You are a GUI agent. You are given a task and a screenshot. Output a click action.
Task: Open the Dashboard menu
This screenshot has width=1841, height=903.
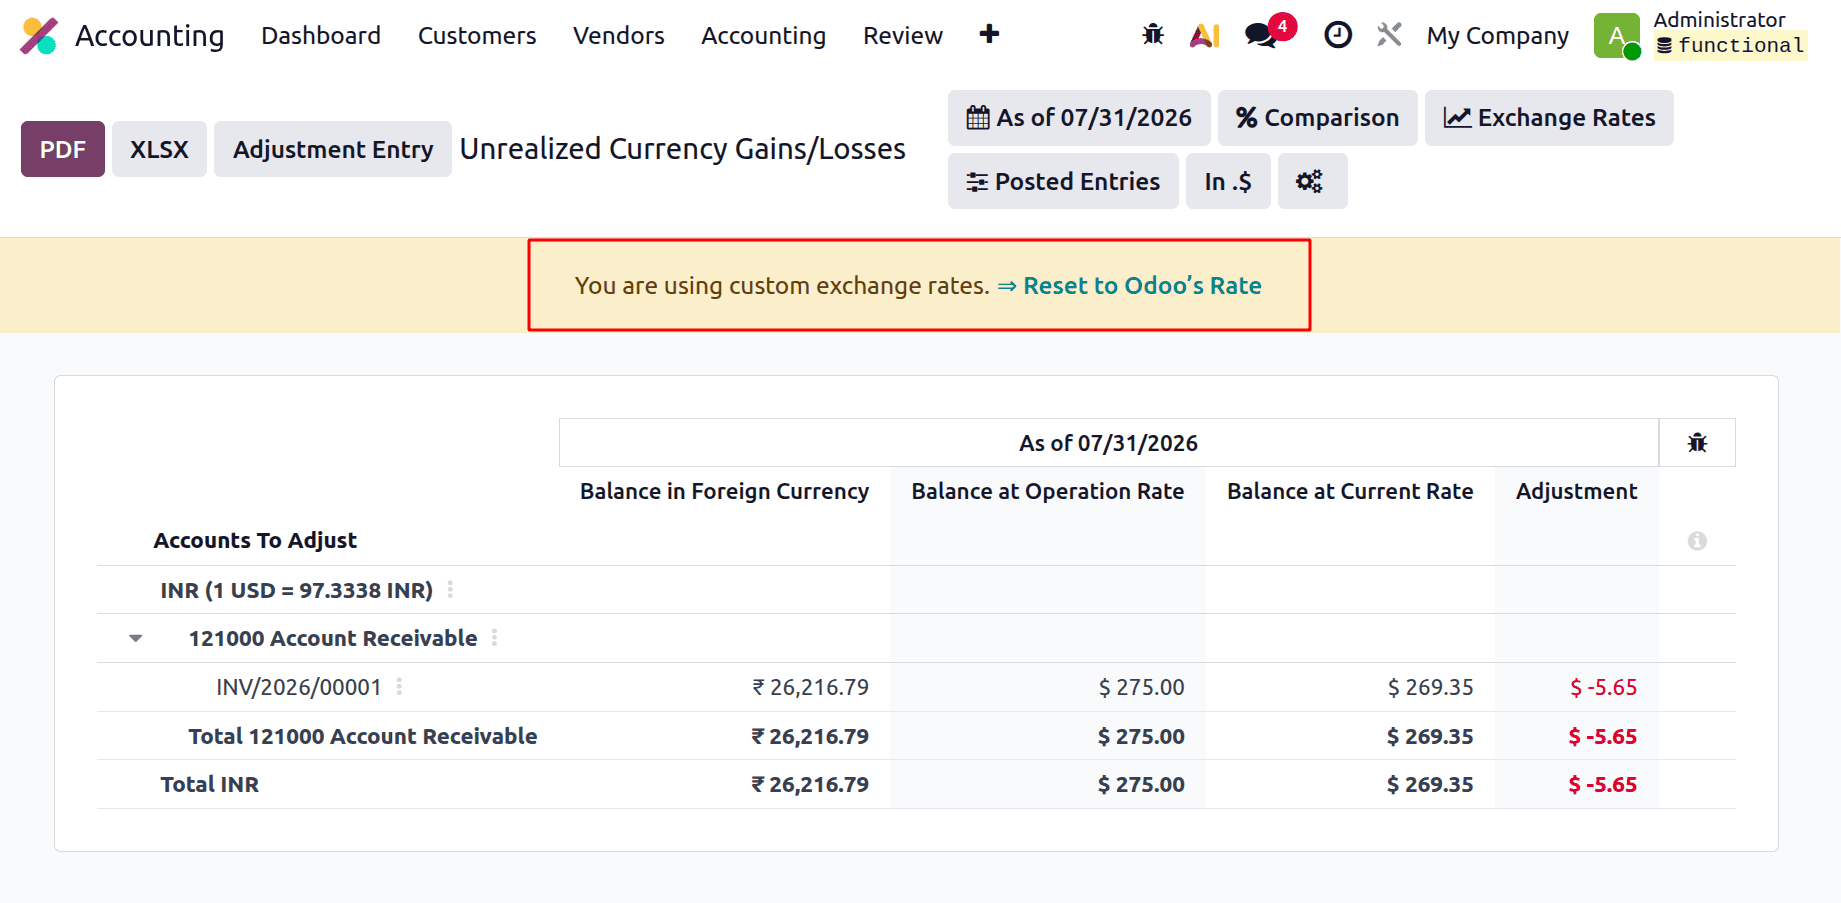tap(321, 36)
